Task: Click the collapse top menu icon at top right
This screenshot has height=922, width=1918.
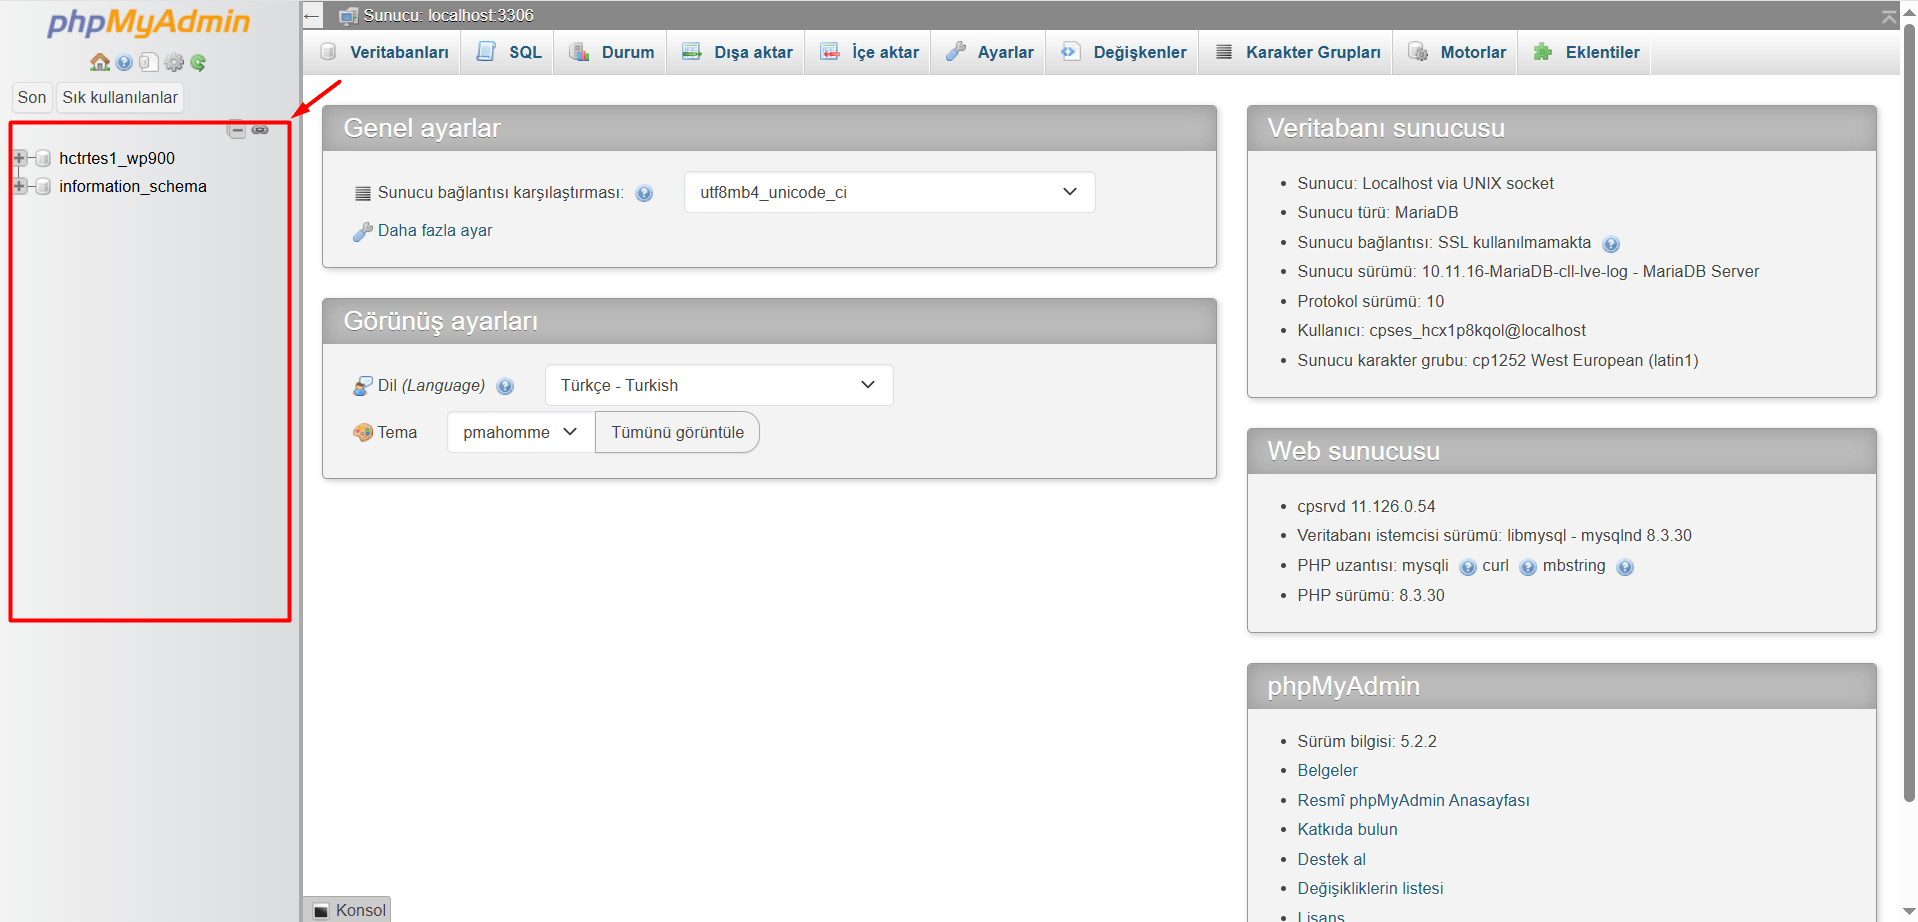Action: 1888,16
